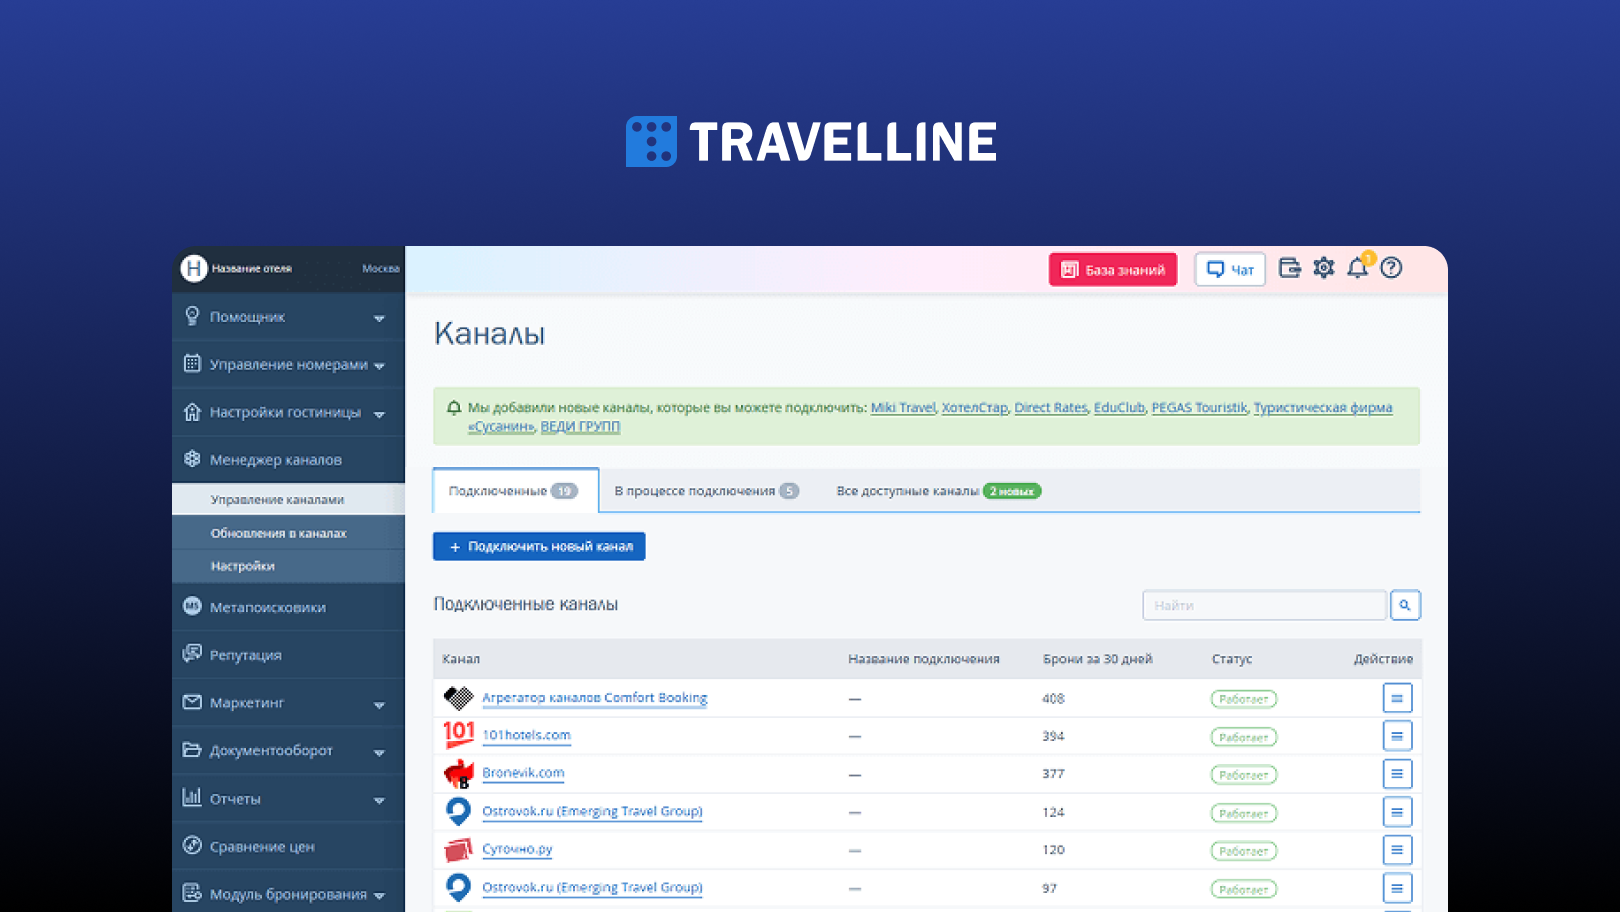Open the search magnifier beside the Найти field
This screenshot has width=1620, height=912.
tap(1405, 605)
